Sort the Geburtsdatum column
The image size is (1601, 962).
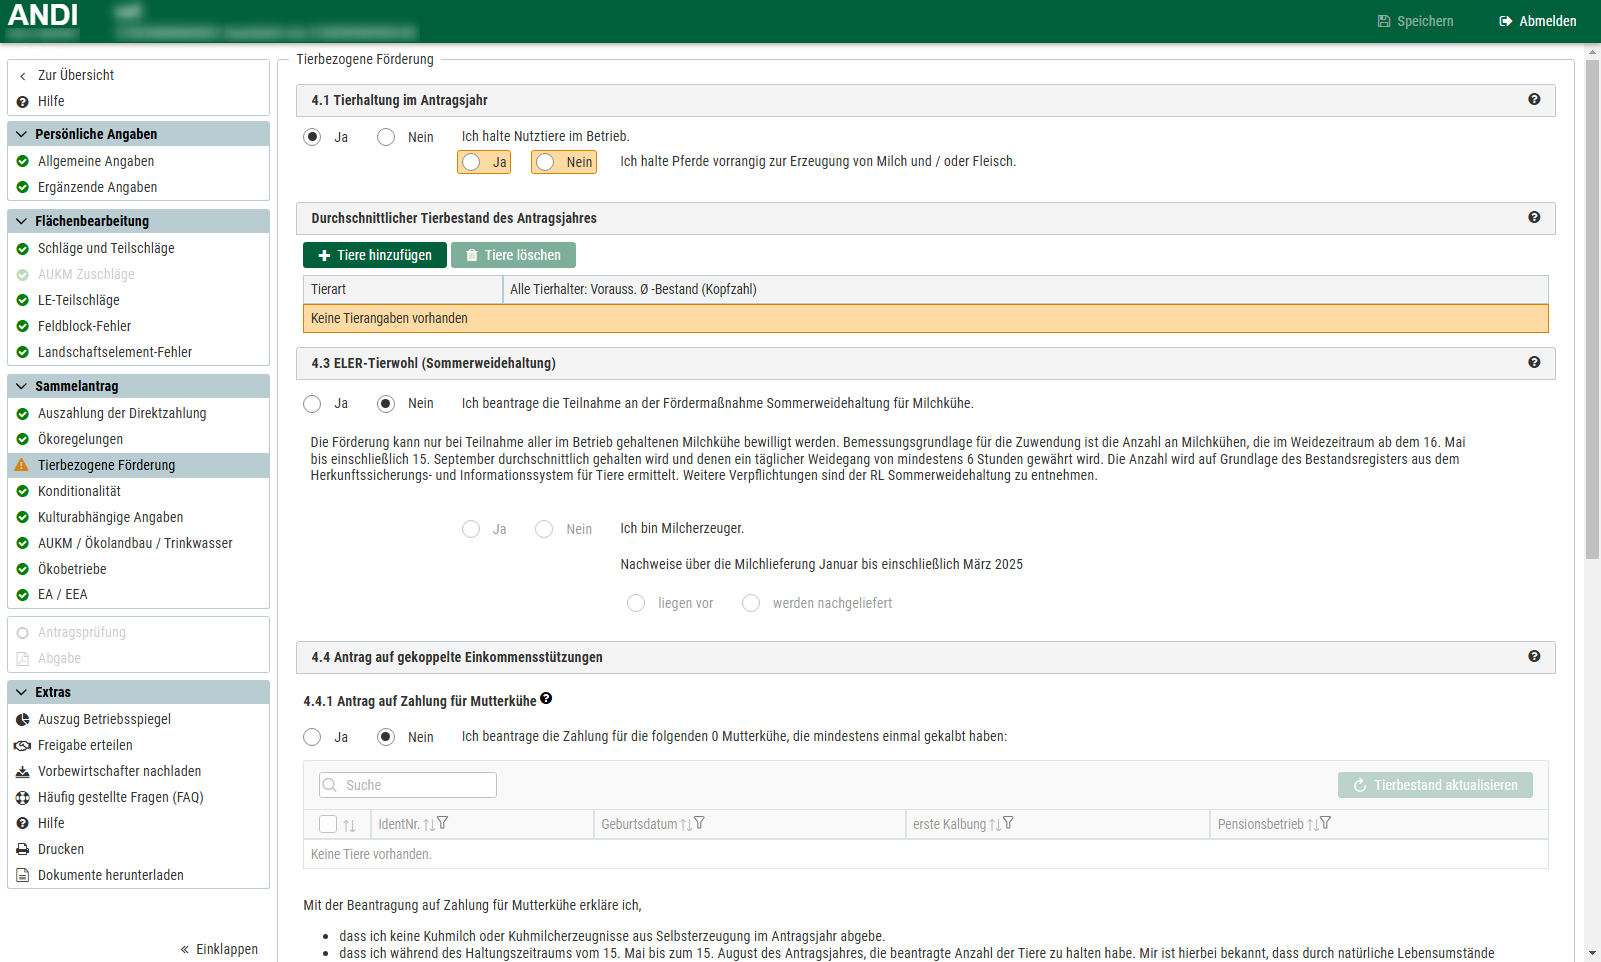685,824
